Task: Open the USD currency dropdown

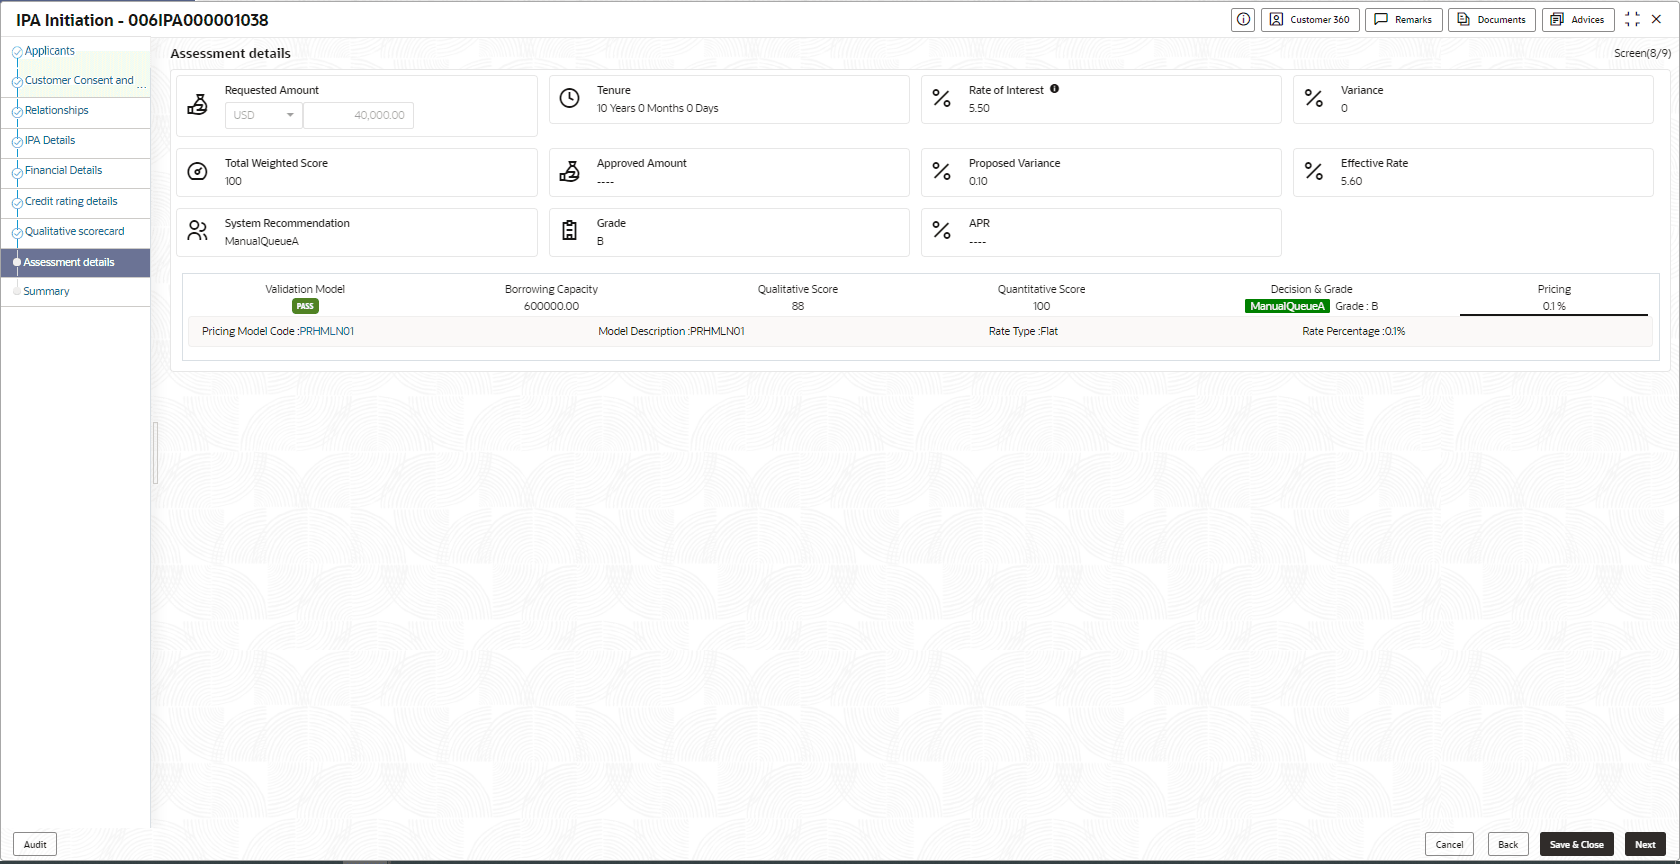Action: (x=263, y=115)
